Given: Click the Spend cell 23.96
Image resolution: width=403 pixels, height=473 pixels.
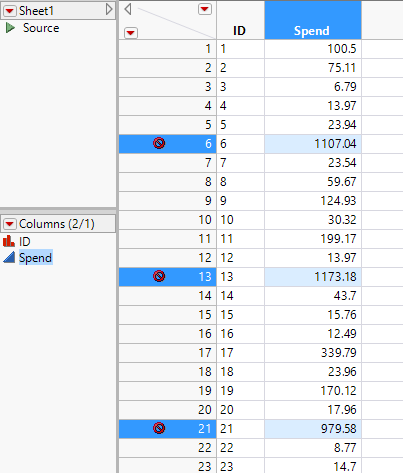Looking at the screenshot, I should pyautogui.click(x=313, y=372).
